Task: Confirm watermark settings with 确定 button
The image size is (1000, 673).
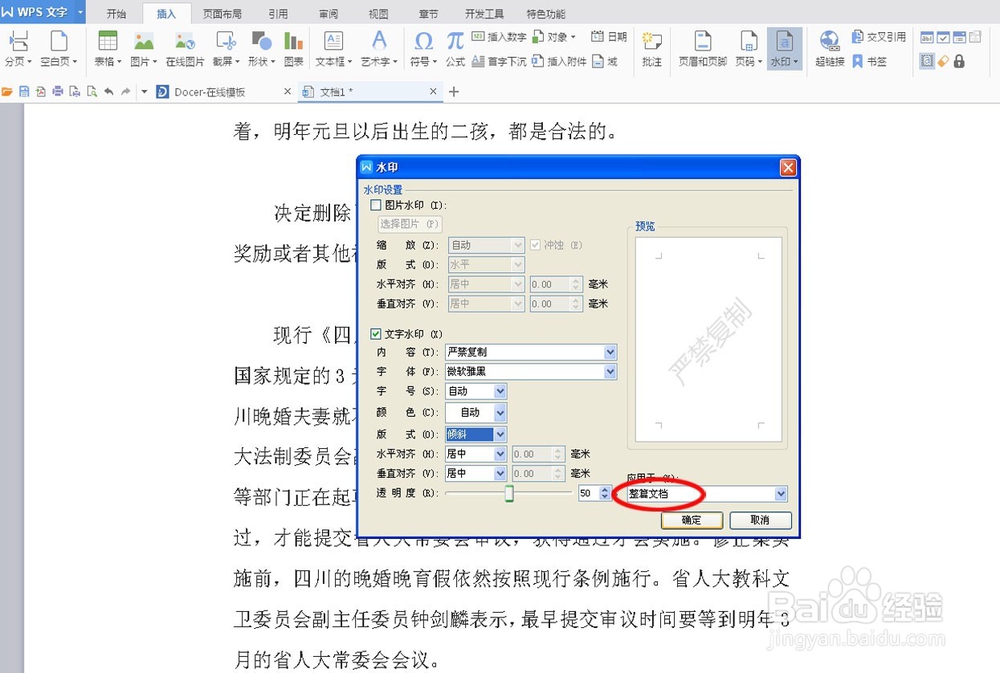Action: [x=691, y=520]
